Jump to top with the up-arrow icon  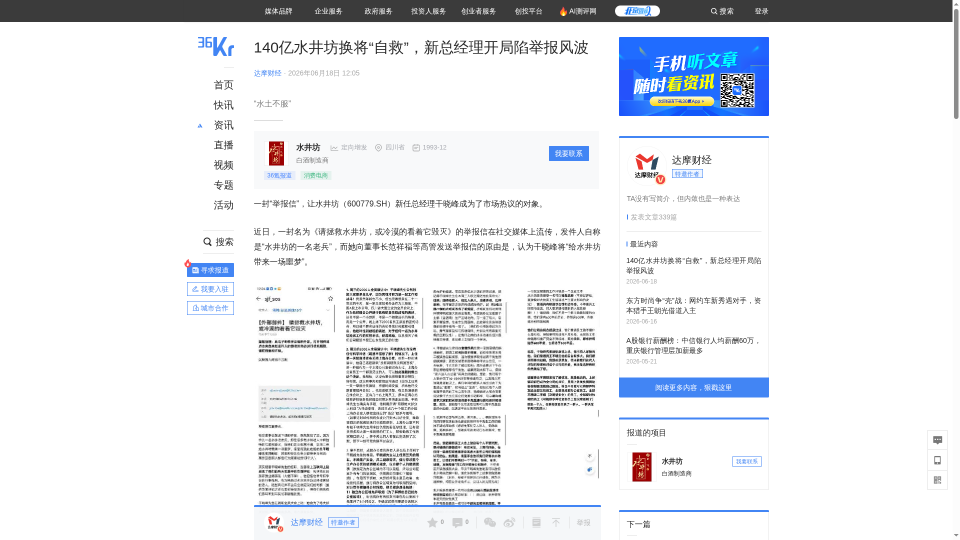click(556, 522)
